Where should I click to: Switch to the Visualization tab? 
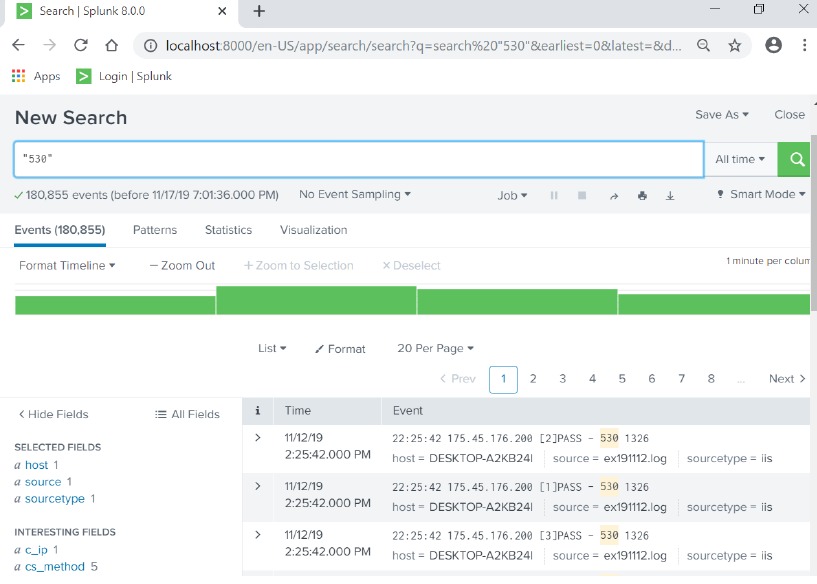coord(314,230)
